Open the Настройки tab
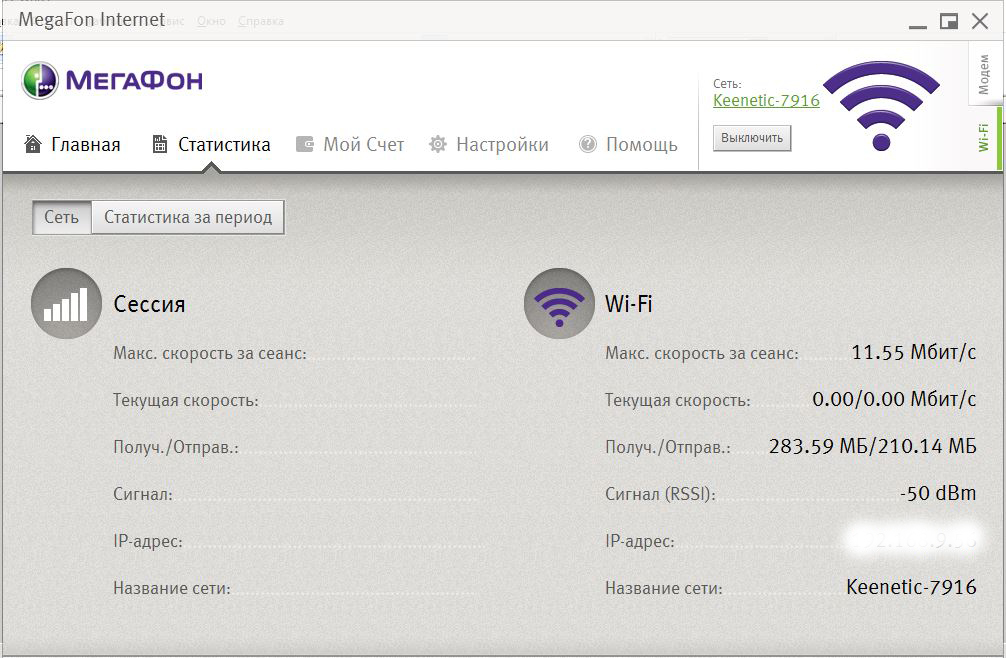This screenshot has width=1006, height=658. coord(502,145)
